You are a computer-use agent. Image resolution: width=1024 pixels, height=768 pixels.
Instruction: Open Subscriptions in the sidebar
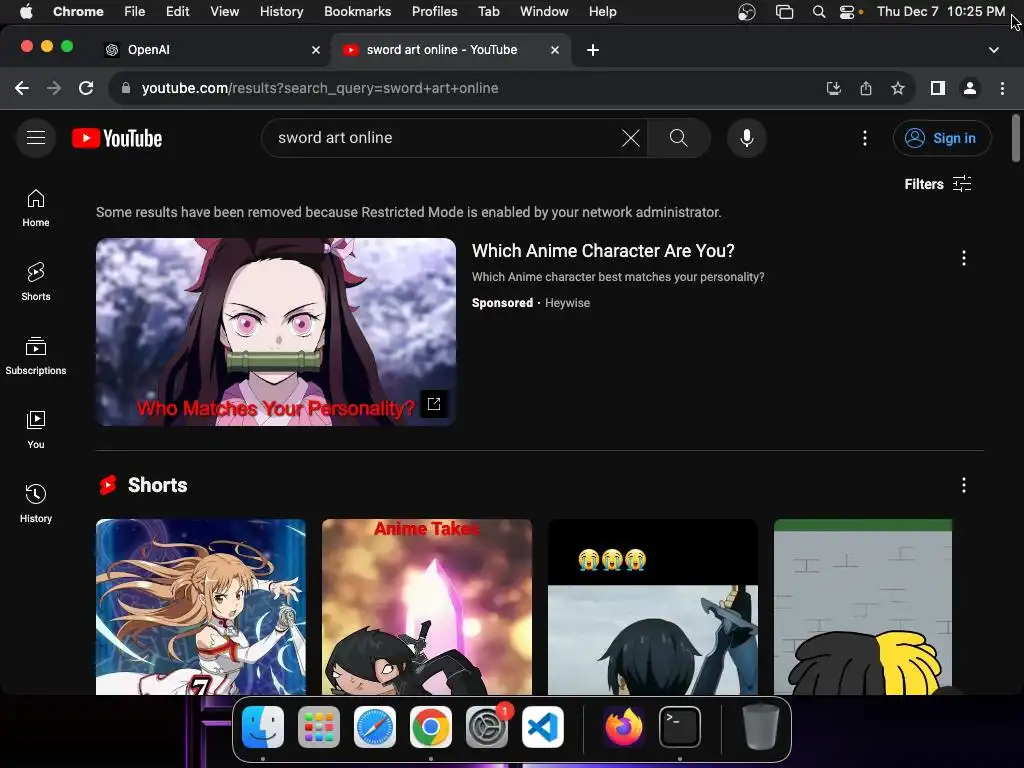click(x=36, y=356)
